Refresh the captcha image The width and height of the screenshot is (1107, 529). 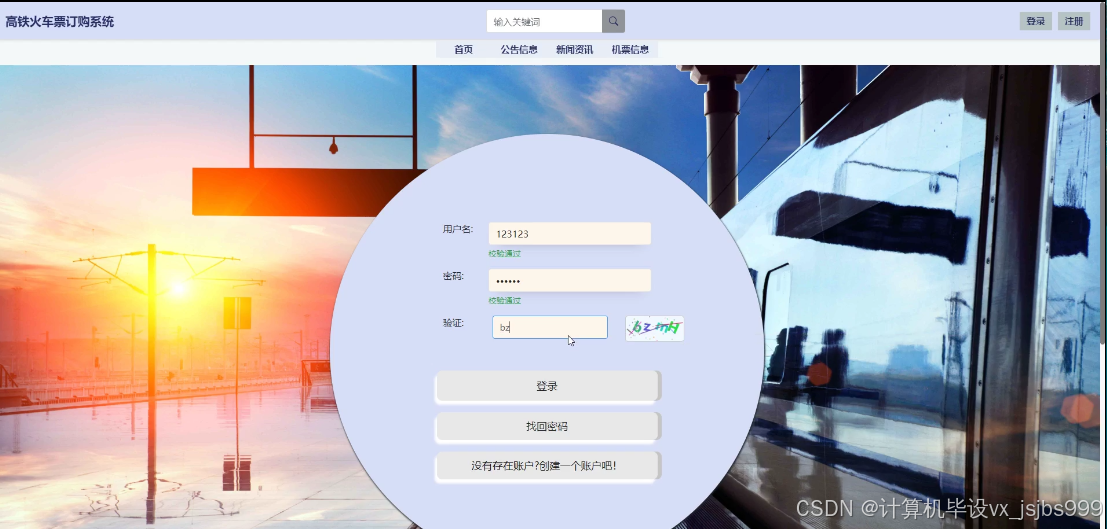point(654,328)
